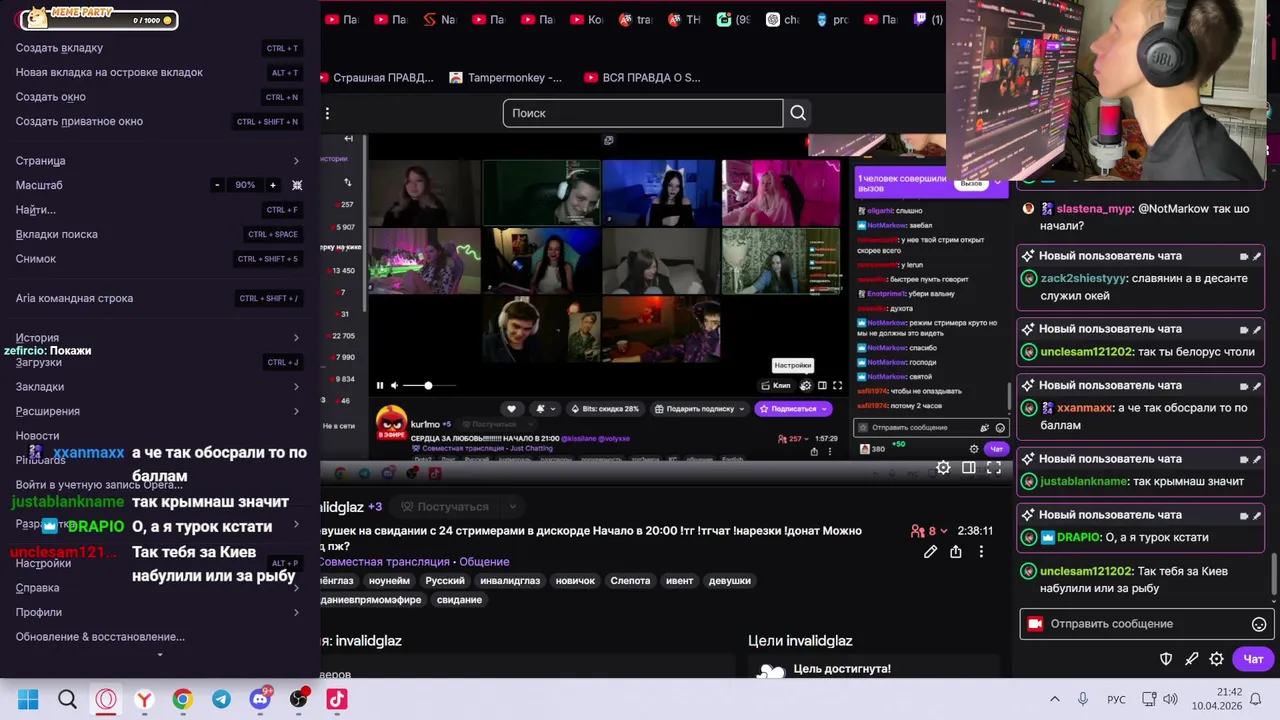Pause the kur1mo stream video

pyautogui.click(x=380, y=385)
